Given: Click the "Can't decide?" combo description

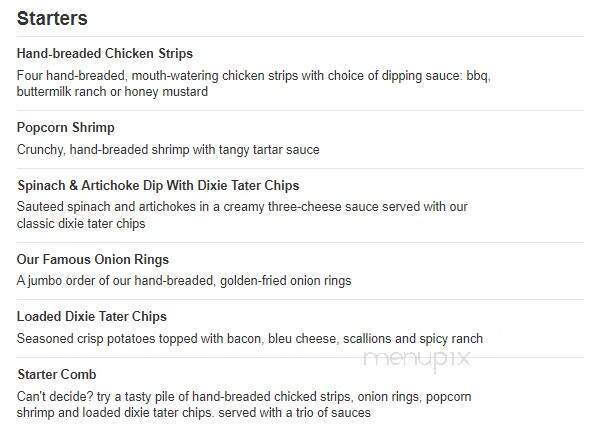Looking at the screenshot, I should coord(244,405).
